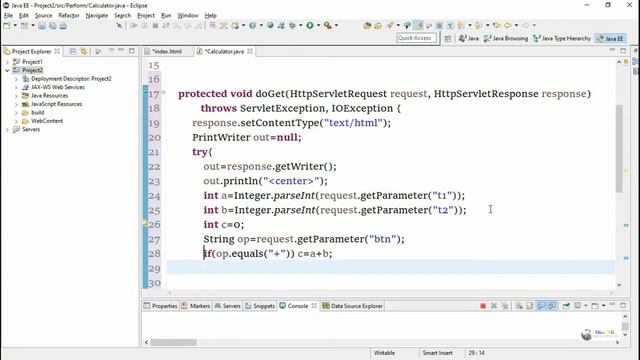Click the Collapse All icon in Project Explorer
The height and width of the screenshot is (360, 640).
tap(73, 51)
